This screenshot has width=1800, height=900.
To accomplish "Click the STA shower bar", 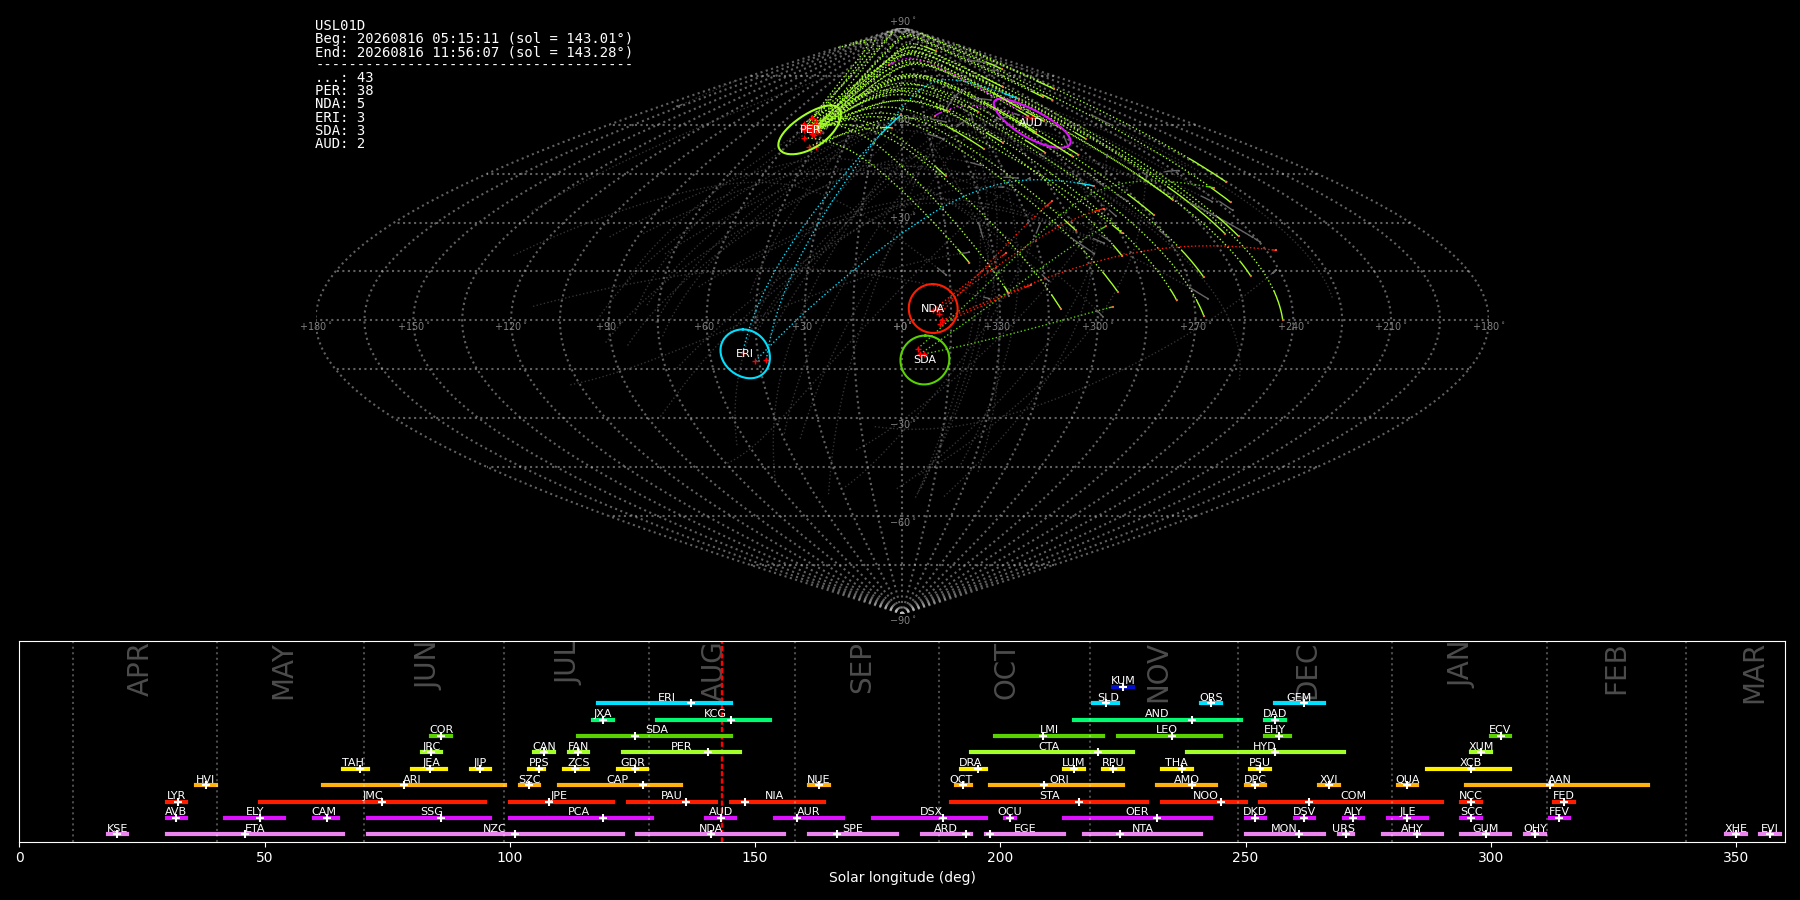I will tap(1049, 802).
